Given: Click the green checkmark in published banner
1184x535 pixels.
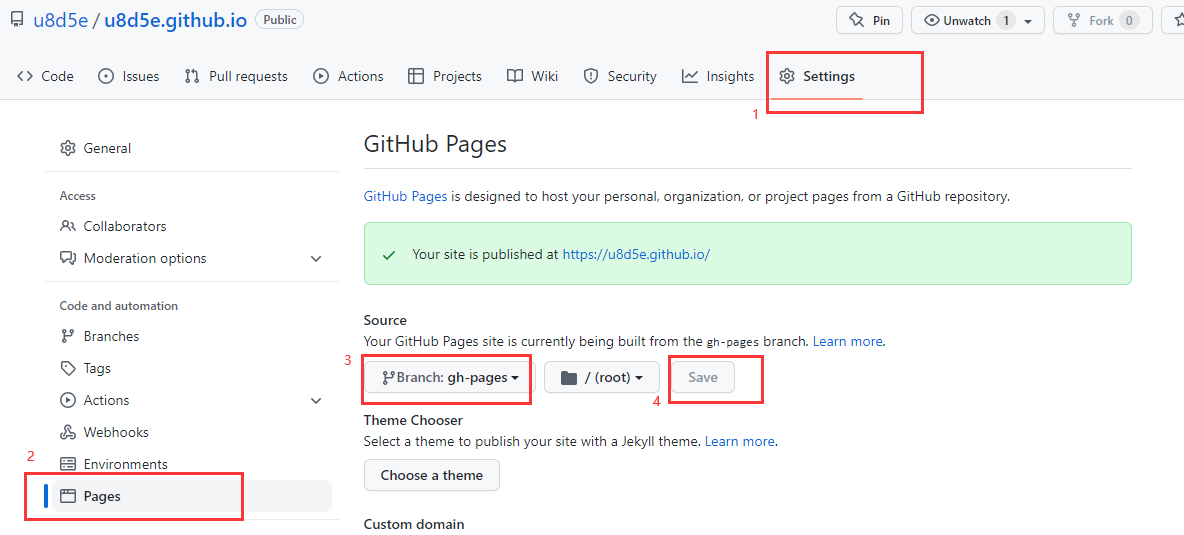Looking at the screenshot, I should [x=389, y=255].
